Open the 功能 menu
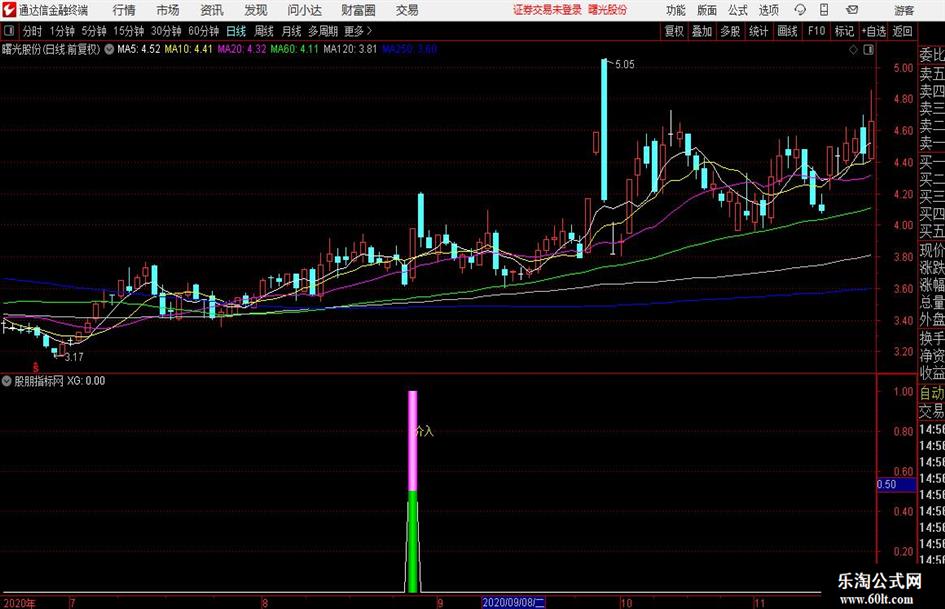Screen dimensions: 945x609 (676, 10)
